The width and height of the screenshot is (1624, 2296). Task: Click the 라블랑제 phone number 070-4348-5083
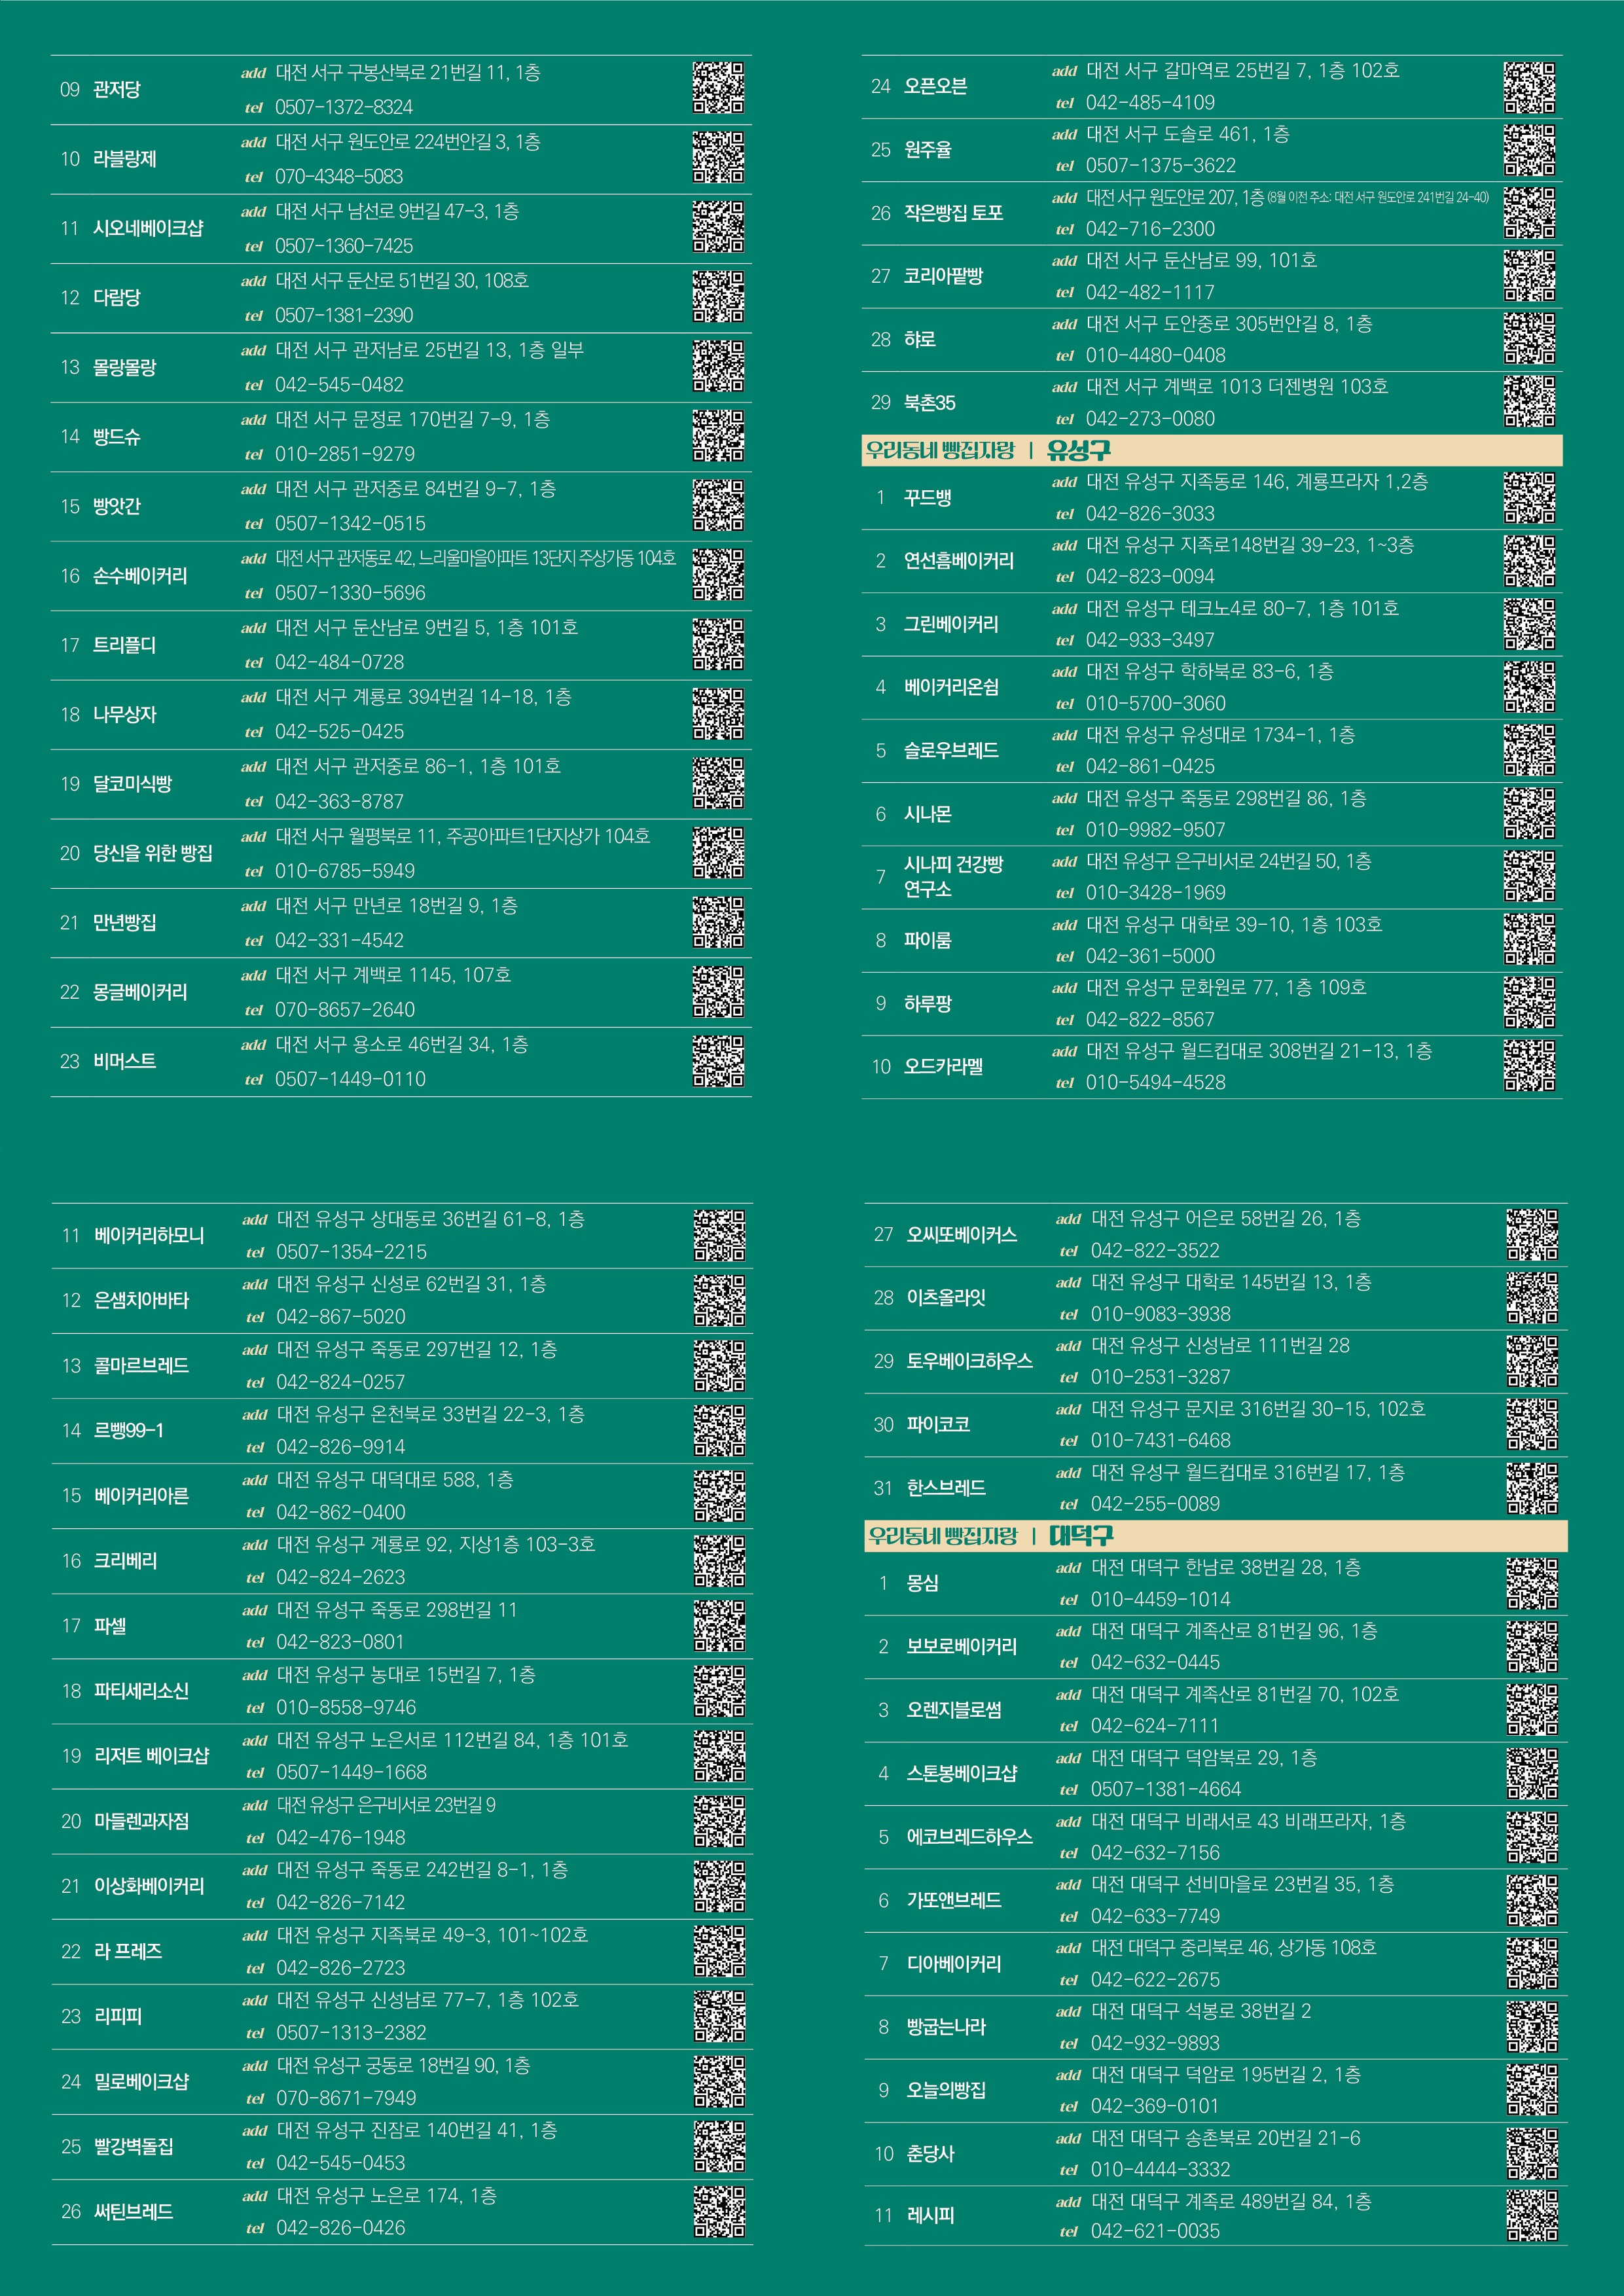(339, 177)
